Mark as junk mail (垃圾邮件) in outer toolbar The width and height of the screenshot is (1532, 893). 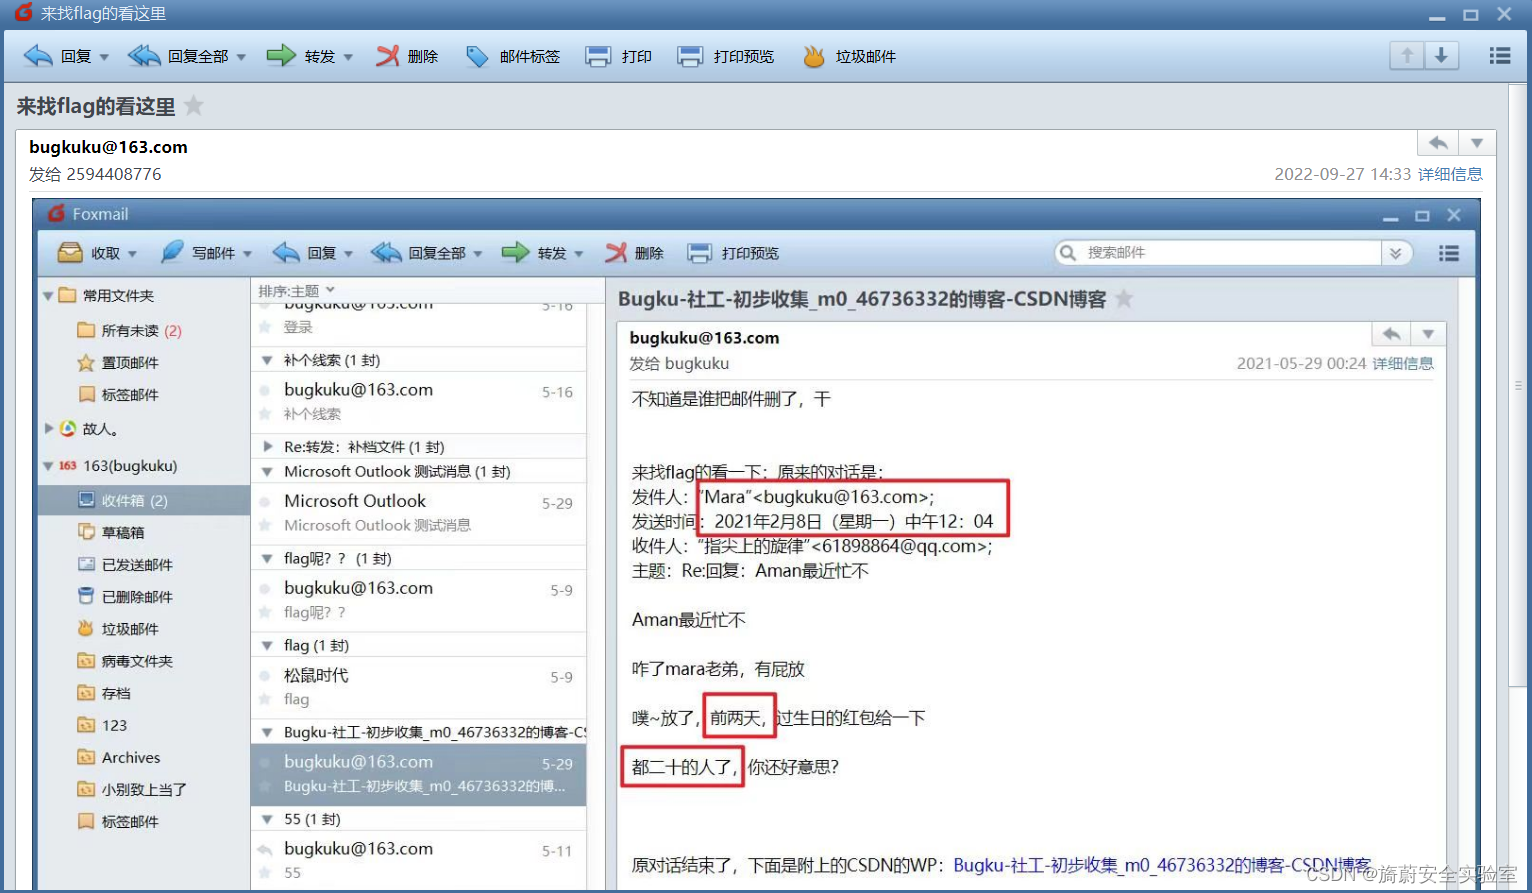(x=850, y=57)
